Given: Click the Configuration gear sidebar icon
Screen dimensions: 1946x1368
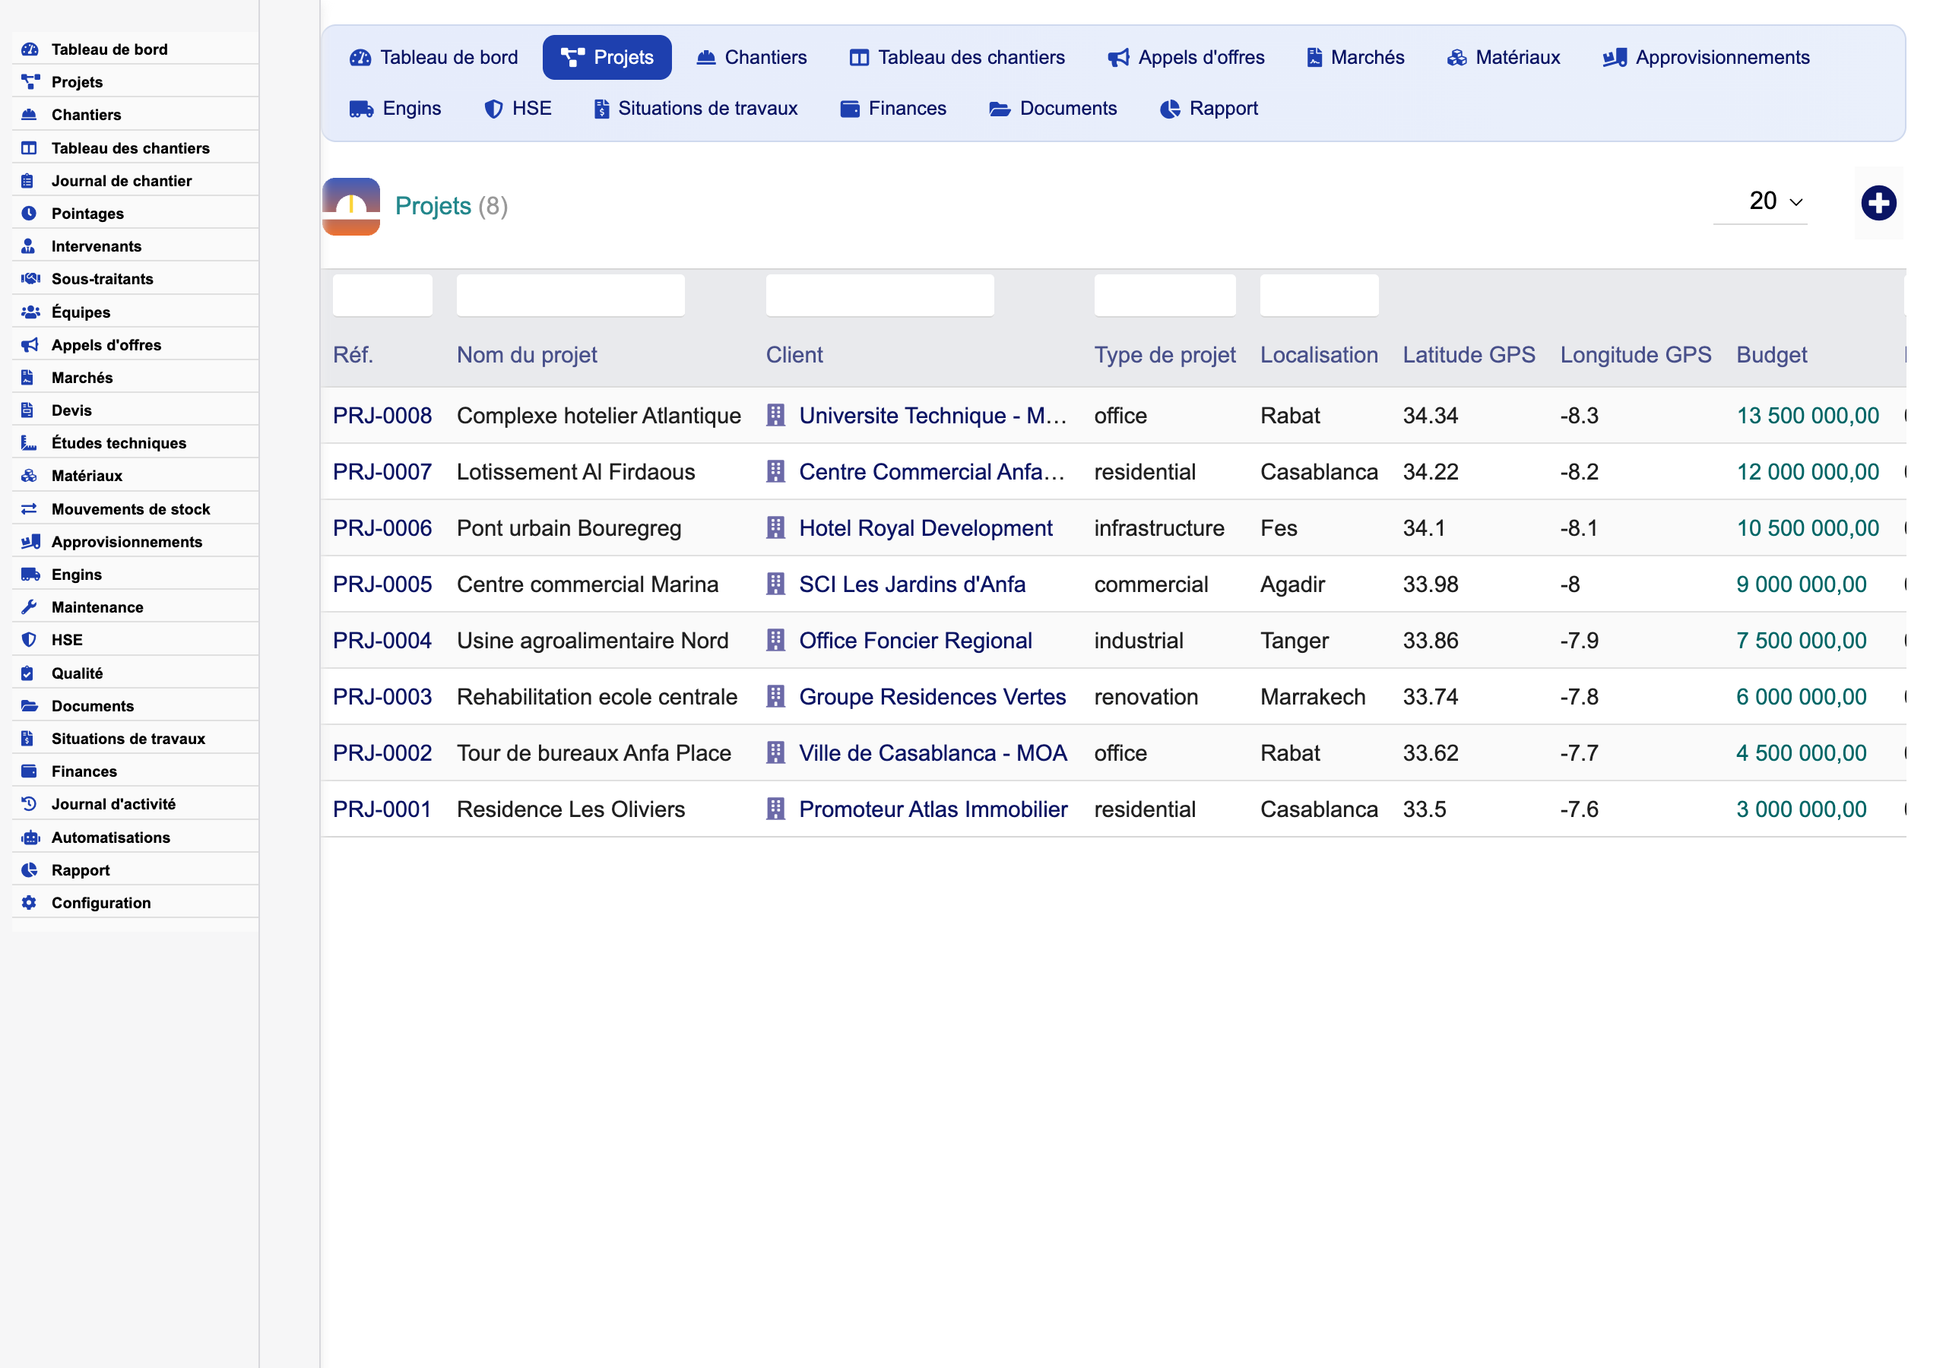Looking at the screenshot, I should (x=29, y=903).
